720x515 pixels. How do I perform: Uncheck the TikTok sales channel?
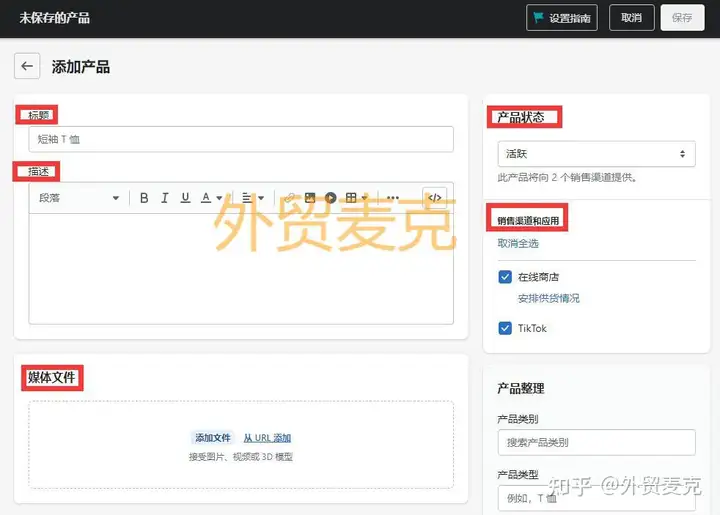click(x=505, y=328)
